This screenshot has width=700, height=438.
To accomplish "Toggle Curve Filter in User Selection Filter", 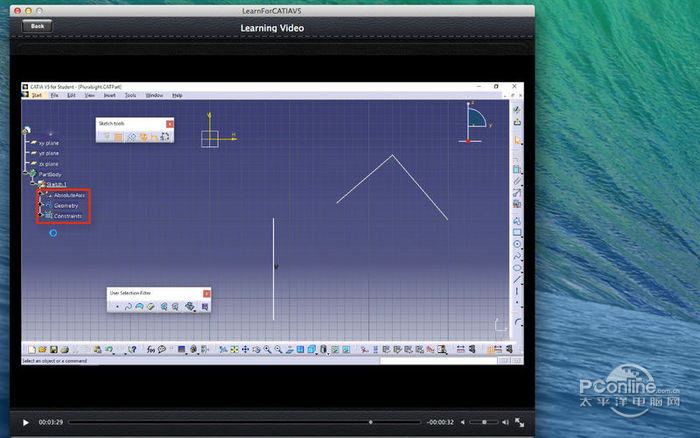I will 128,306.
